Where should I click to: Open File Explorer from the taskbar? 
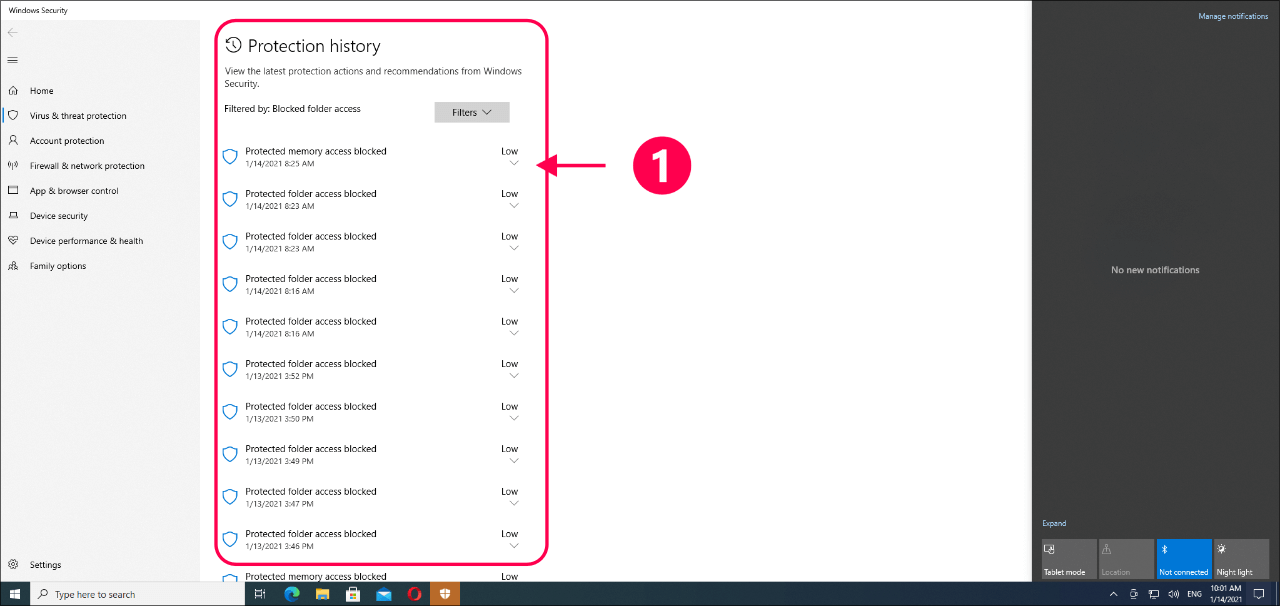pos(322,594)
